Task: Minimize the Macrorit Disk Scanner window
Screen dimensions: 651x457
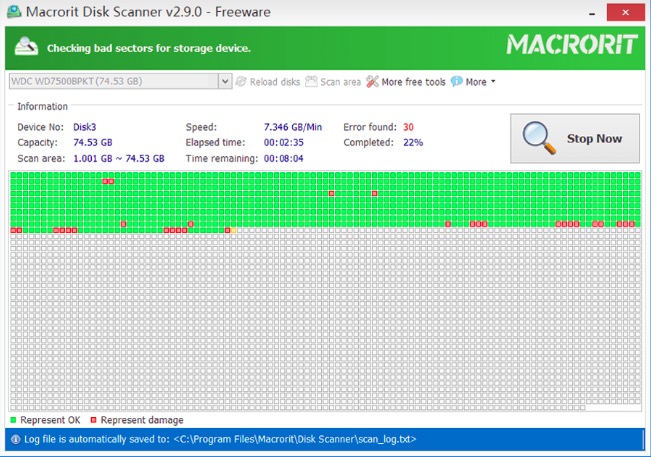Action: (x=592, y=13)
